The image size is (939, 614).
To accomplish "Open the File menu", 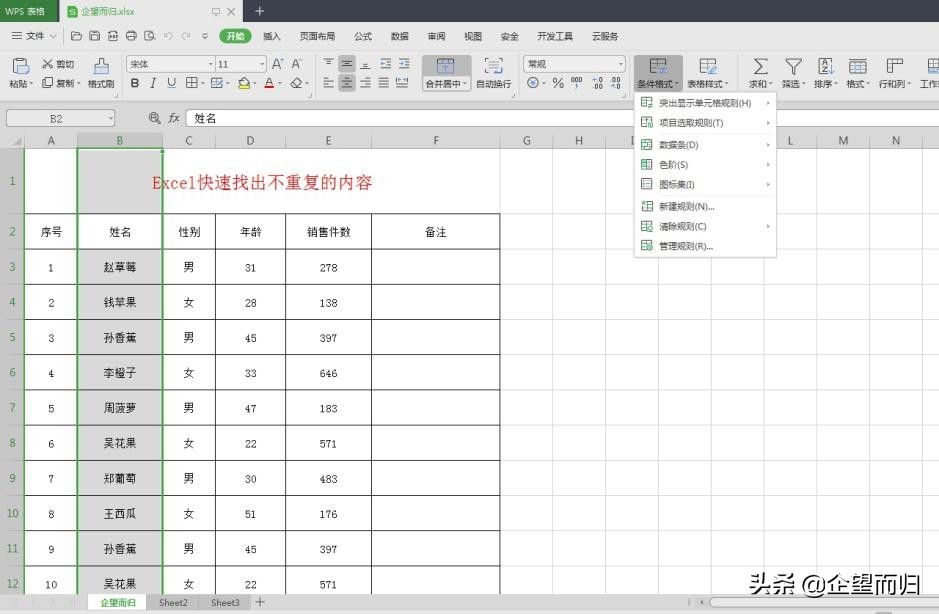I will coord(34,36).
